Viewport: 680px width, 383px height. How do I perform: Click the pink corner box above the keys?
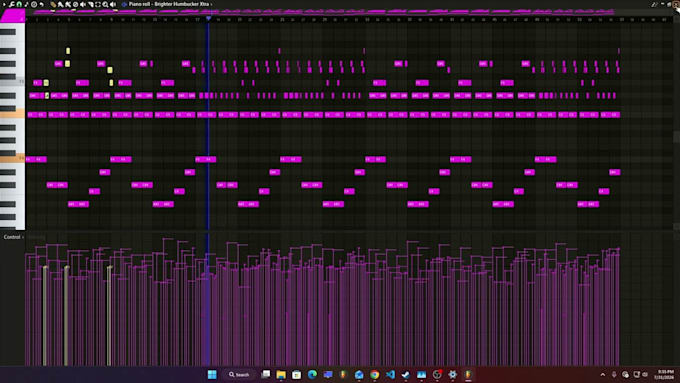click(x=13, y=16)
